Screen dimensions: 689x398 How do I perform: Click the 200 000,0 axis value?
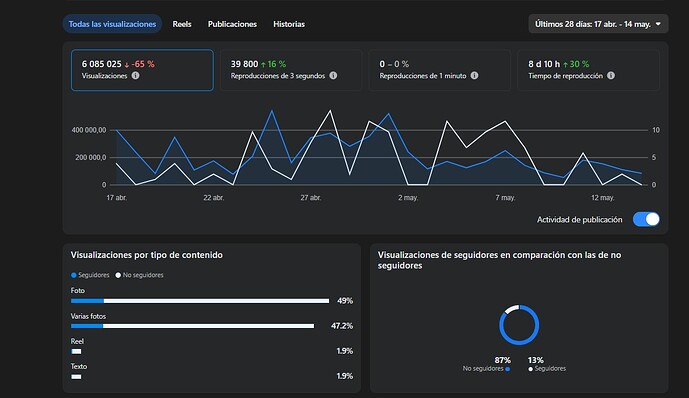(x=91, y=157)
